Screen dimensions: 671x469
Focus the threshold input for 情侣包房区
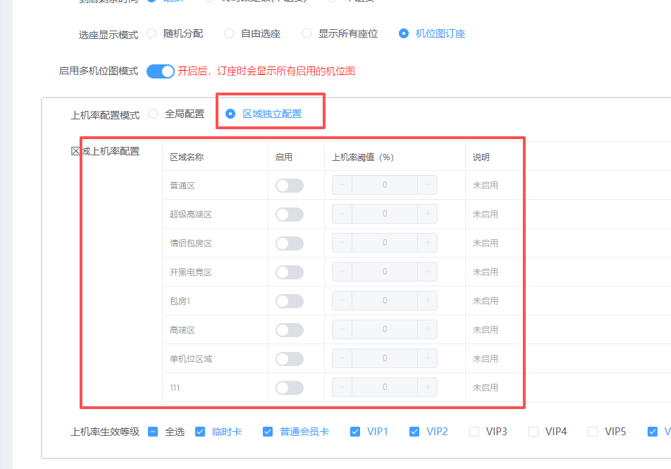click(x=385, y=243)
